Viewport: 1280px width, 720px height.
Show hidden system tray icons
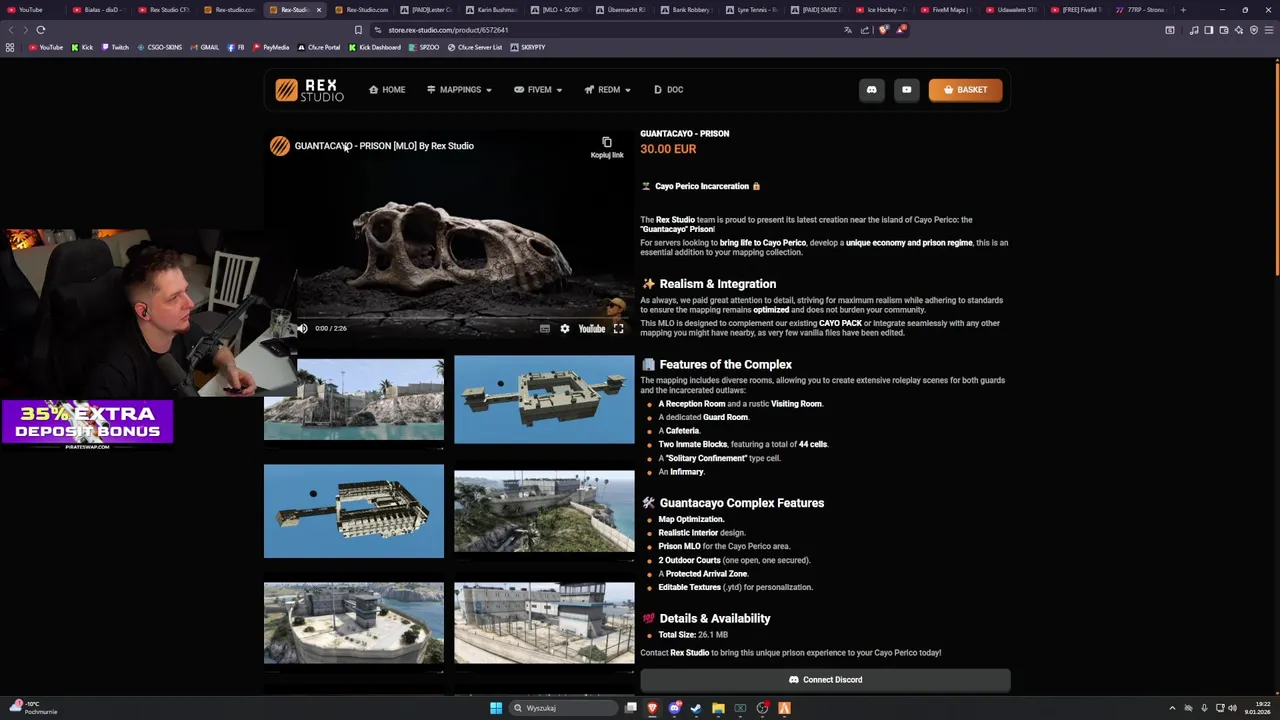pos(1172,708)
